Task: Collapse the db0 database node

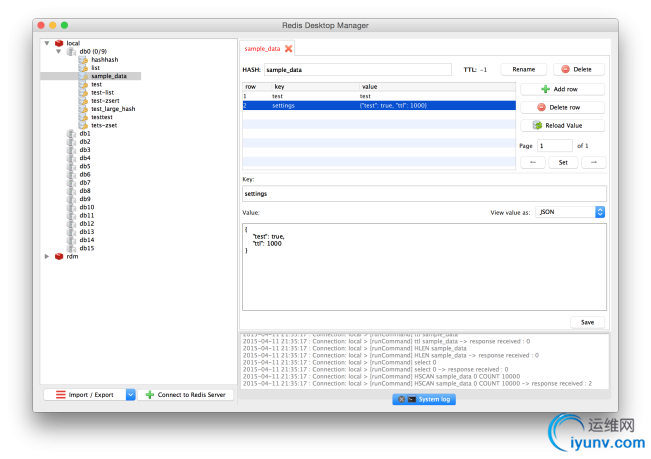Action: 59,51
